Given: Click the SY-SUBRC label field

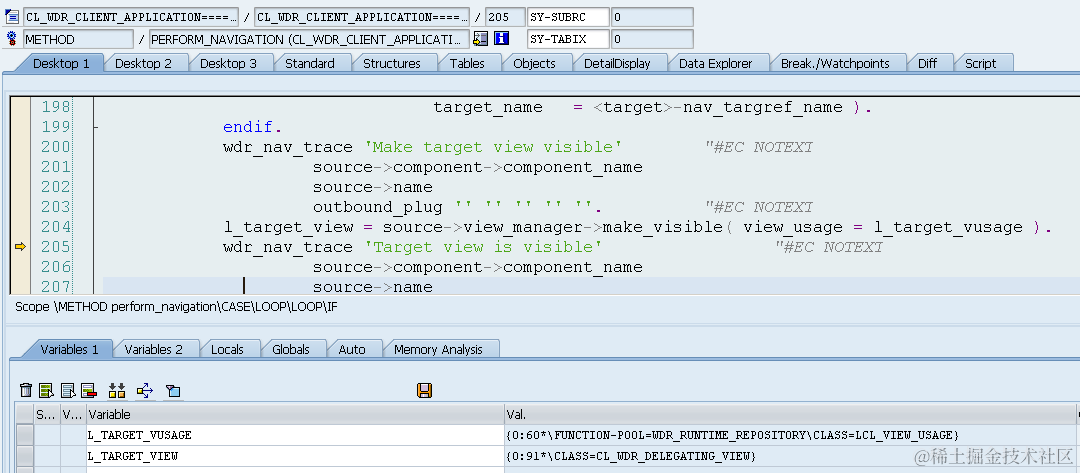Looking at the screenshot, I should 568,17.
